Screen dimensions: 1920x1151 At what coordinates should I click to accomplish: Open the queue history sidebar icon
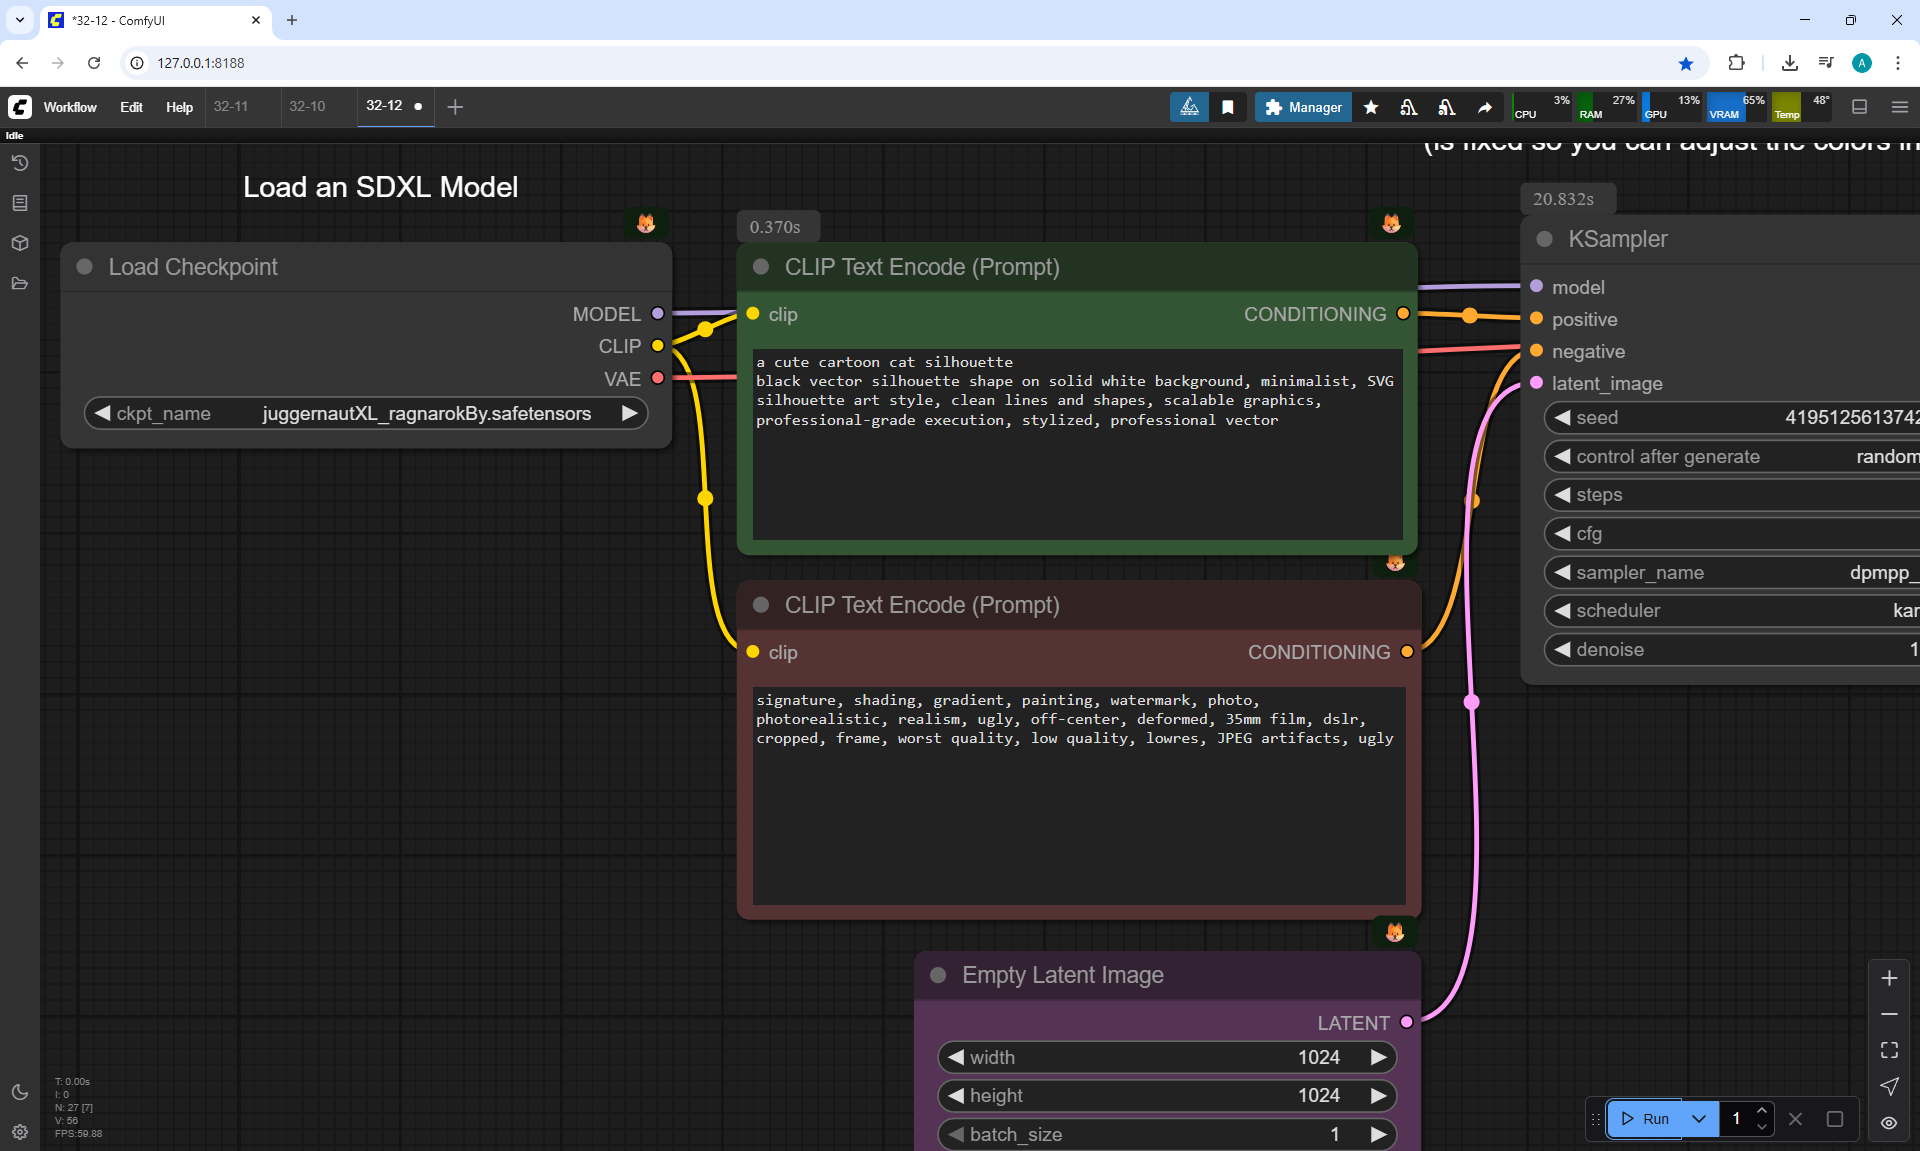tap(20, 163)
